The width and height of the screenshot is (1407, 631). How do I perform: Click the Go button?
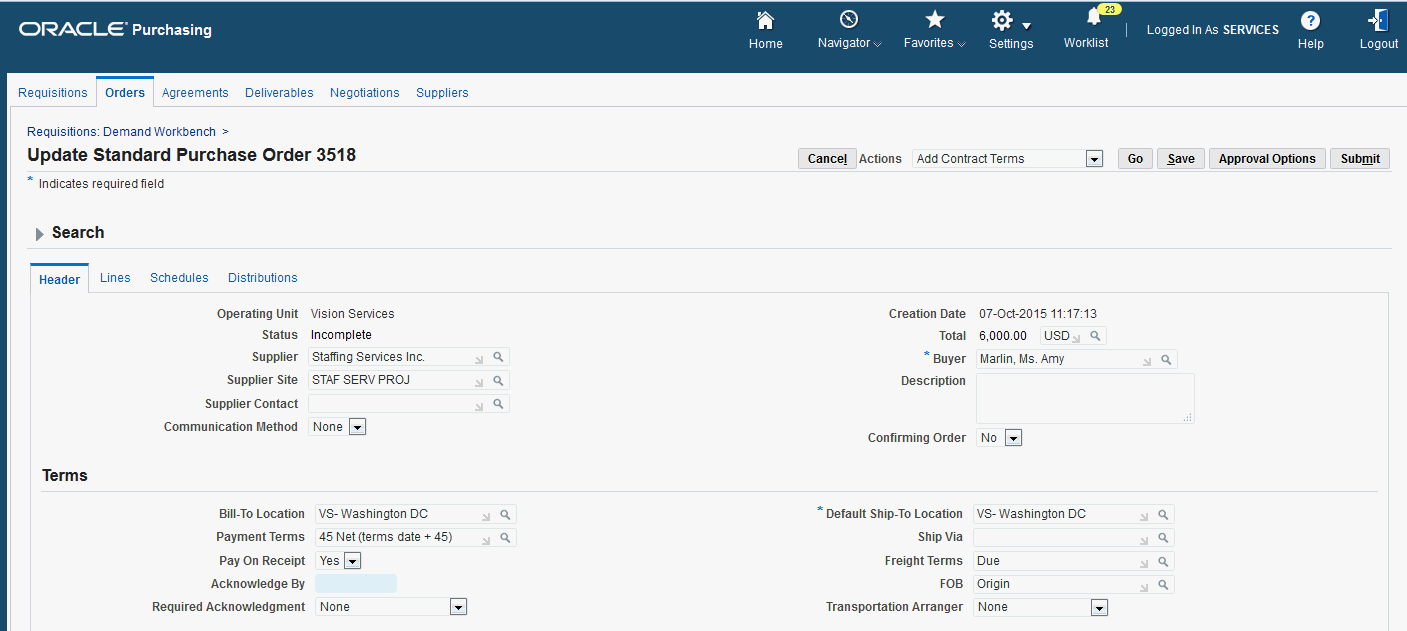coord(1135,159)
